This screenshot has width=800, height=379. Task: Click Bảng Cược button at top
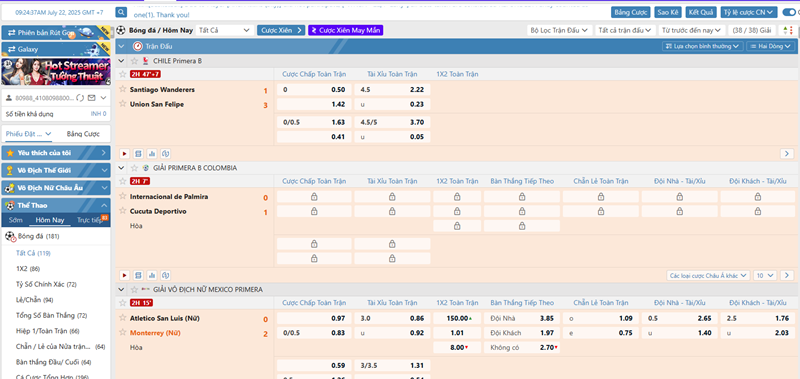tap(631, 12)
